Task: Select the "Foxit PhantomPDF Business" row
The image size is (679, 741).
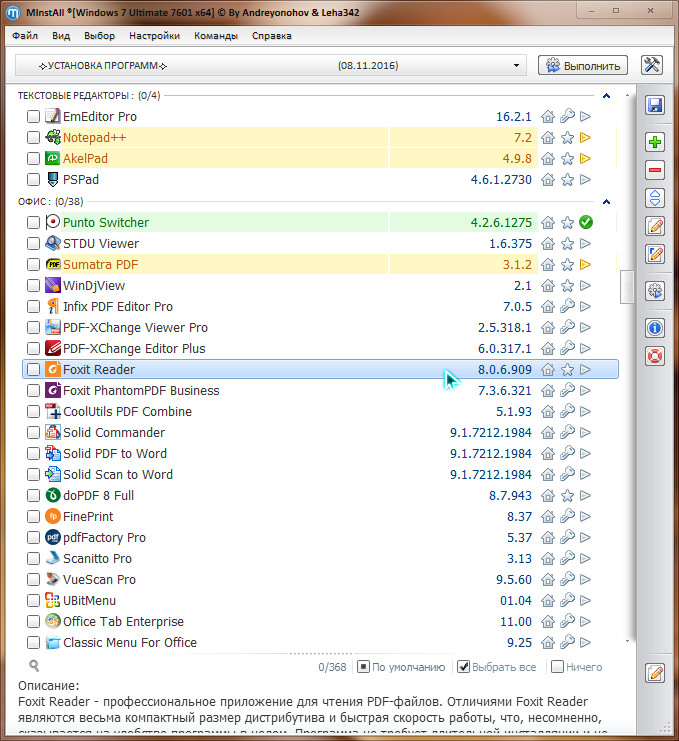Action: click(320, 390)
